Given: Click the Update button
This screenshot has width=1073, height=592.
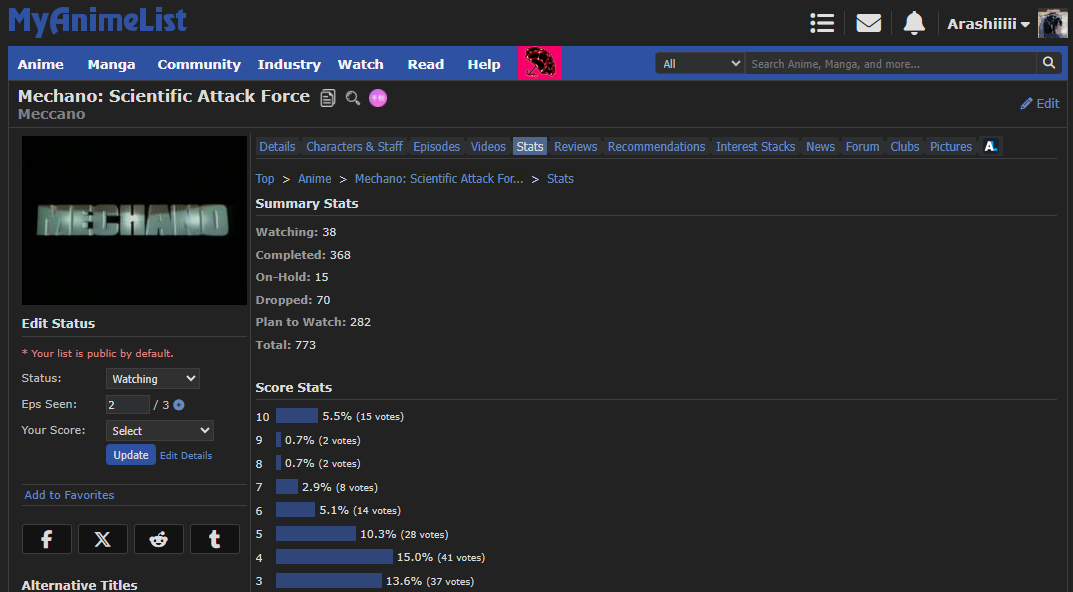Looking at the screenshot, I should point(131,455).
